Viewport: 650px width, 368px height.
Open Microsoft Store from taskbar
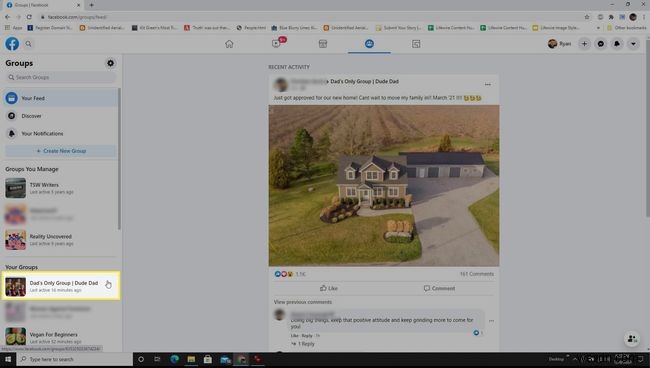pos(208,359)
